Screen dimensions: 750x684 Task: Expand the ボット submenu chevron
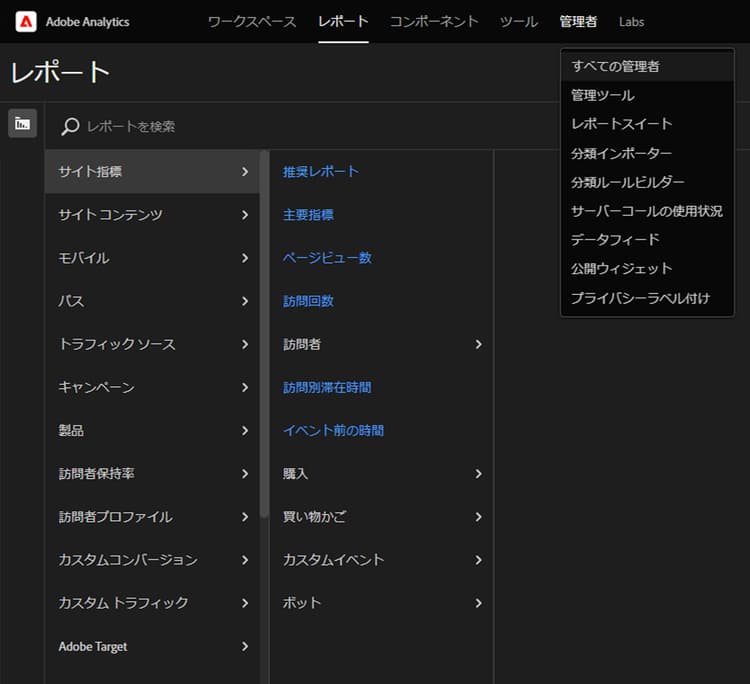478,603
